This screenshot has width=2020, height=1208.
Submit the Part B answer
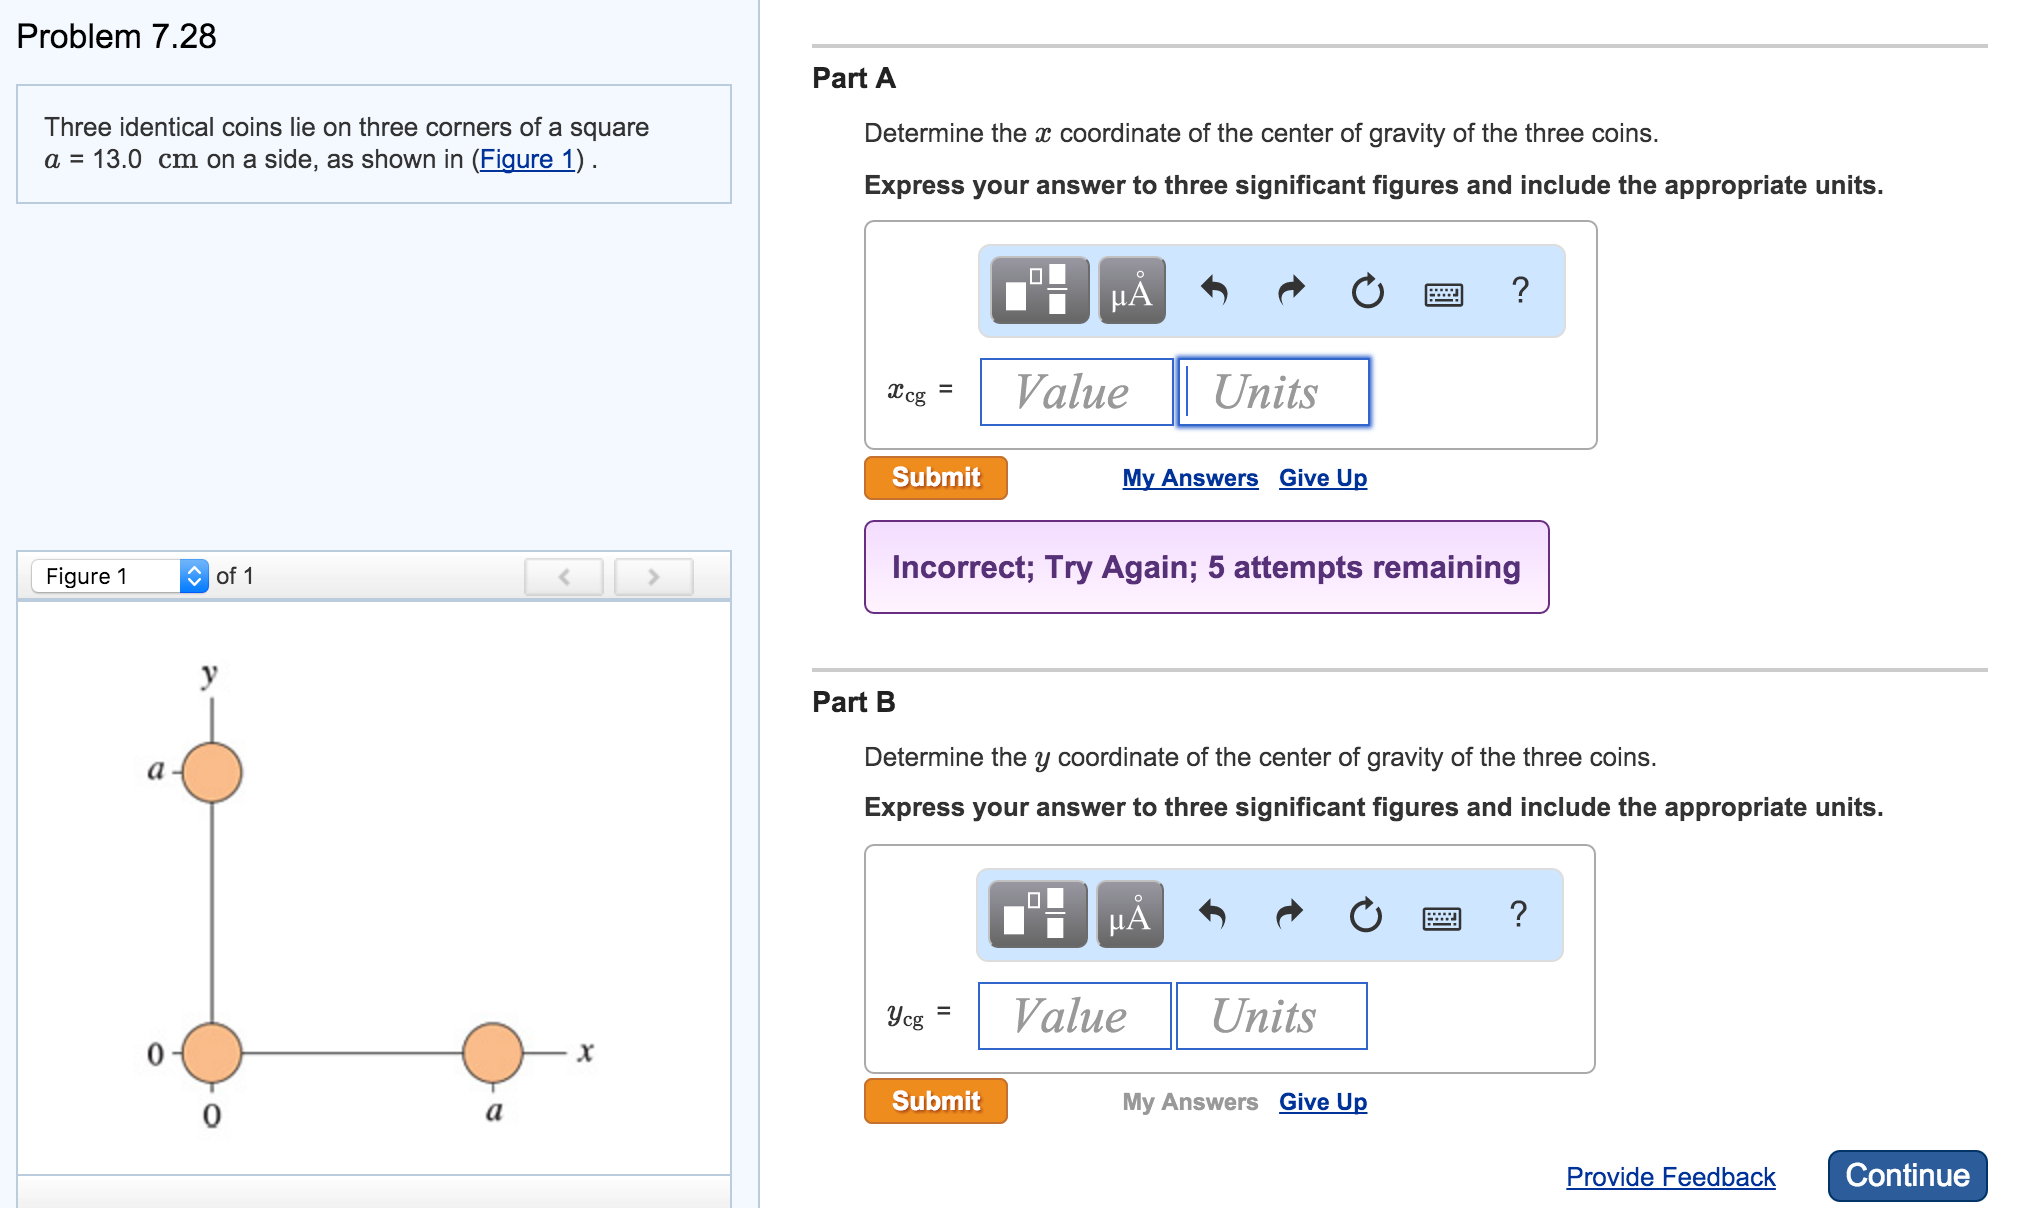[x=934, y=1100]
